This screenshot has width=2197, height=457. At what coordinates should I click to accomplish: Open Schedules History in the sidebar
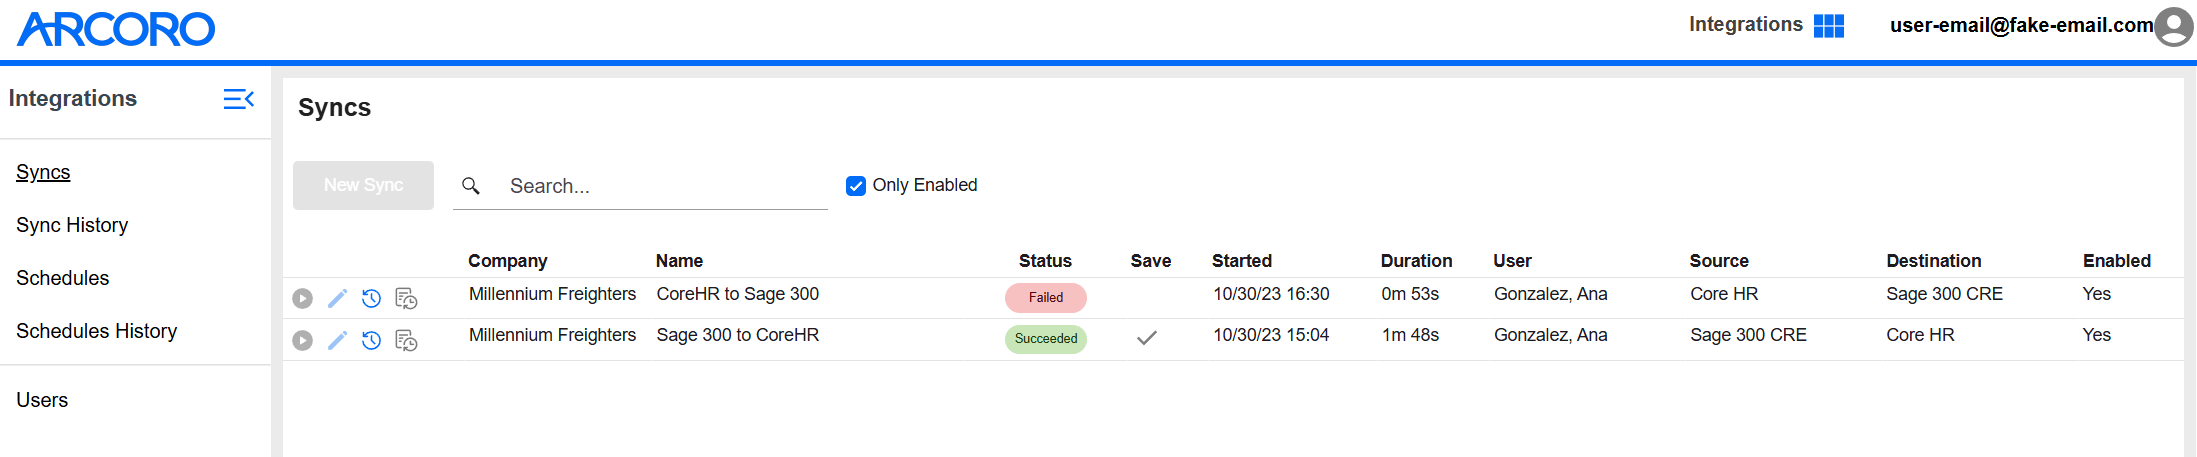[97, 331]
